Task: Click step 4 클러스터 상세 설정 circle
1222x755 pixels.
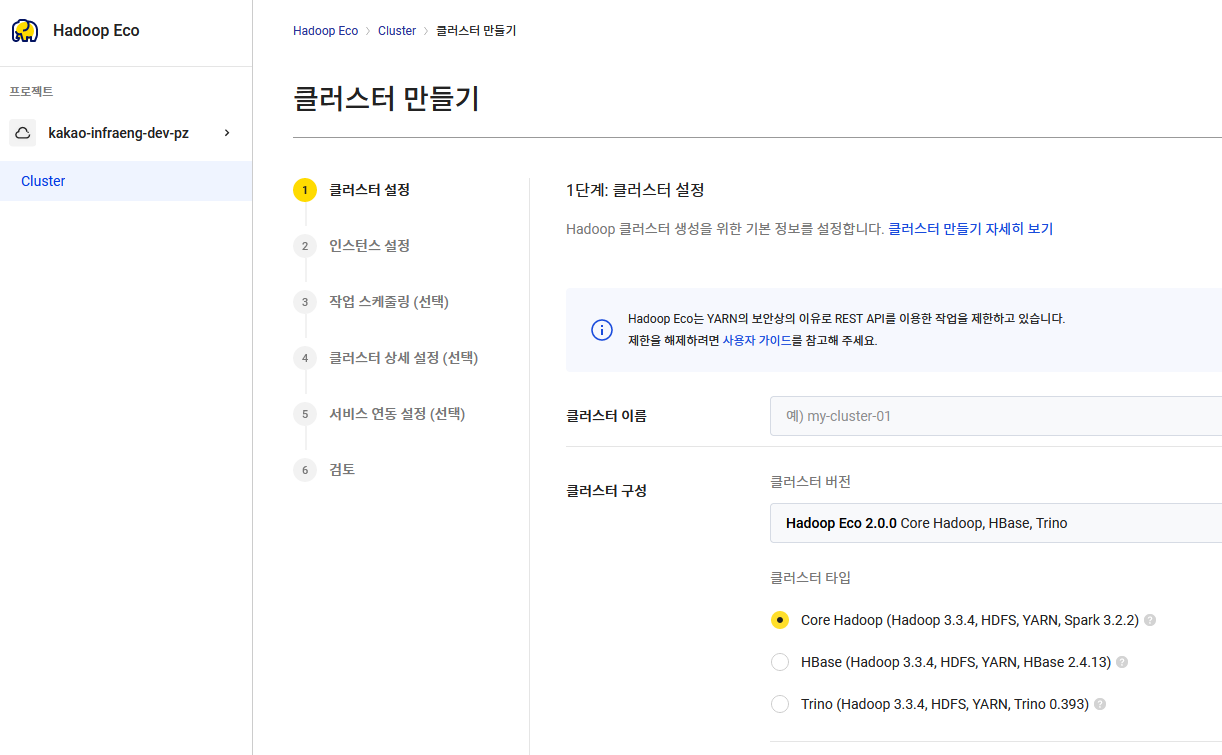Action: pyautogui.click(x=305, y=357)
